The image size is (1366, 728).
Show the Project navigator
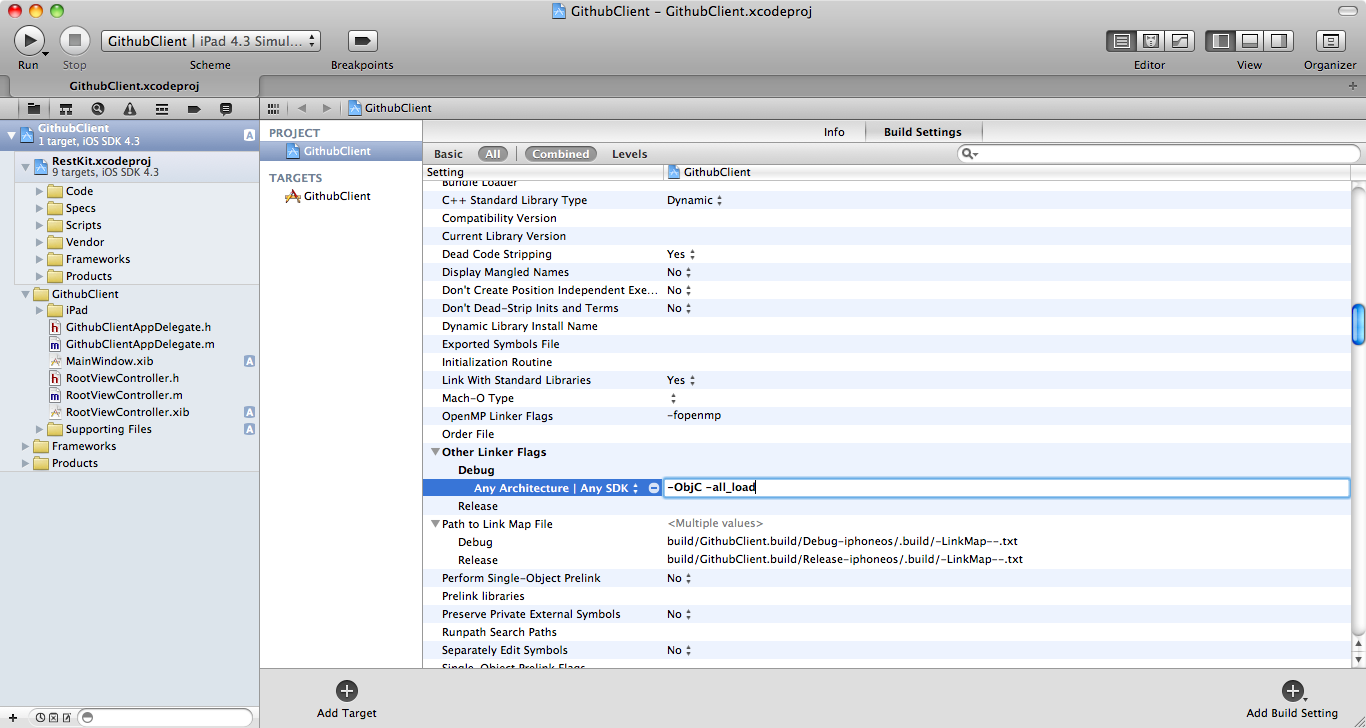(x=34, y=108)
